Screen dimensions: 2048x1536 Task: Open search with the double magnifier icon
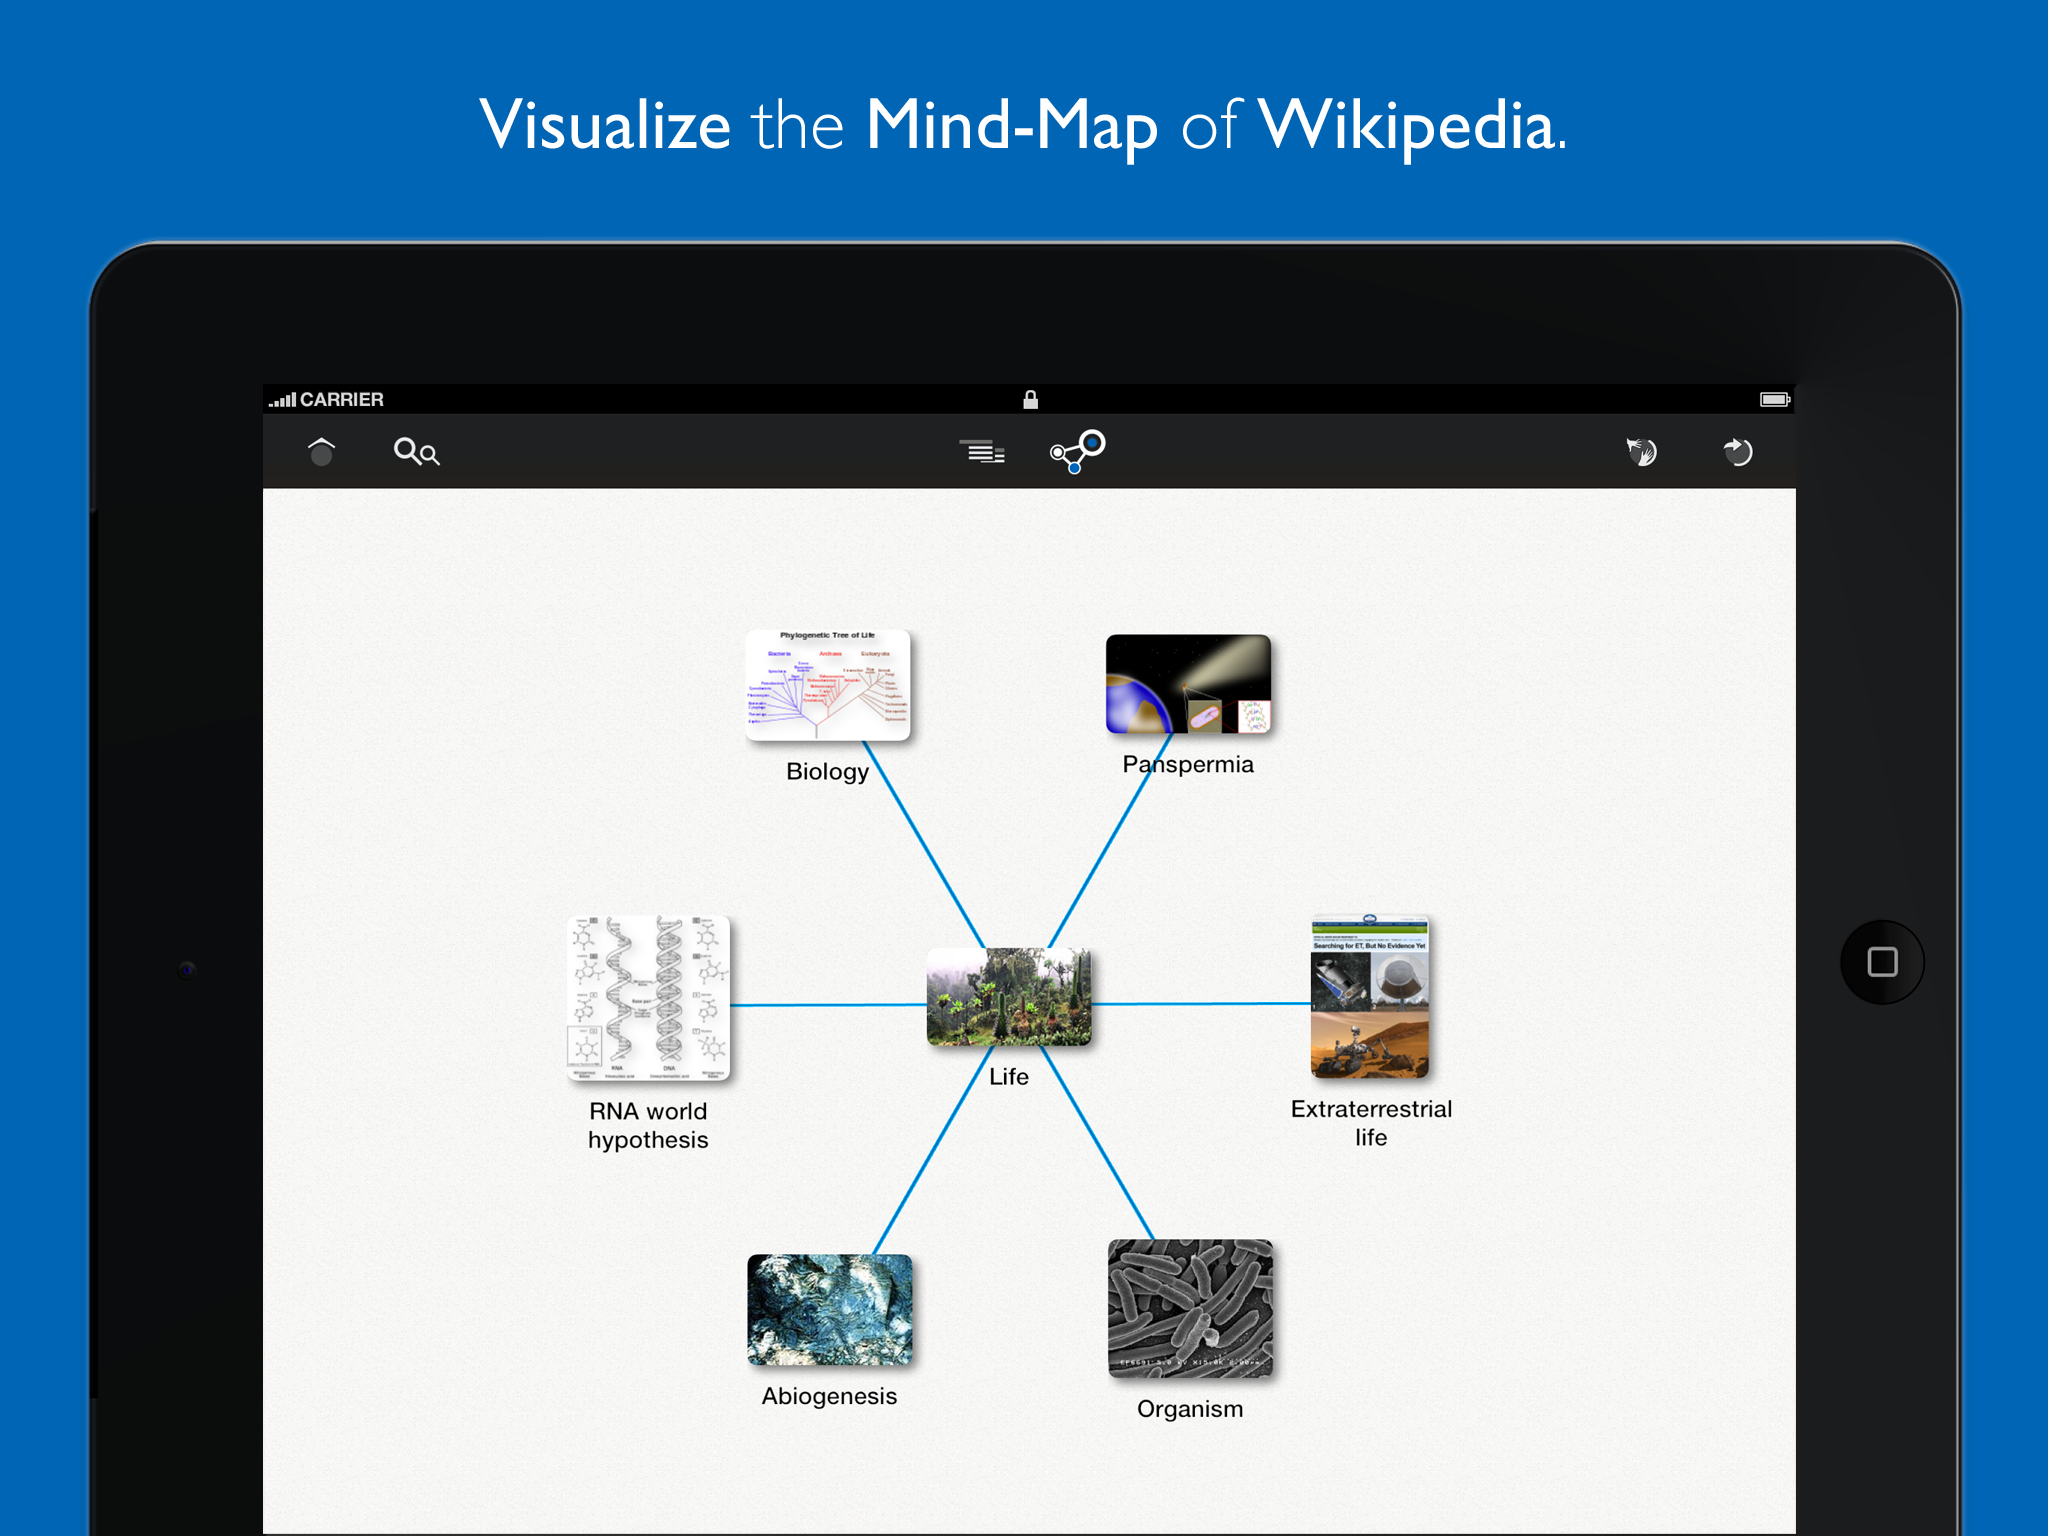tap(416, 452)
